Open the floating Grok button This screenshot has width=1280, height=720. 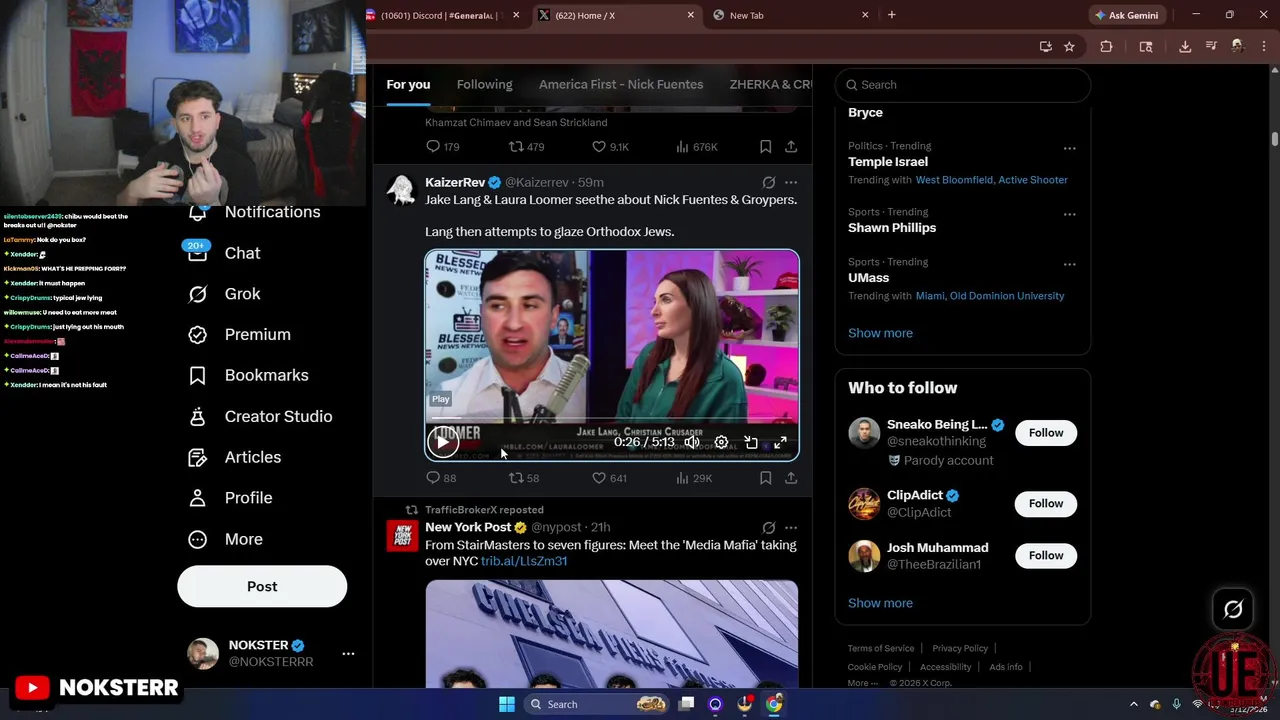click(1233, 609)
